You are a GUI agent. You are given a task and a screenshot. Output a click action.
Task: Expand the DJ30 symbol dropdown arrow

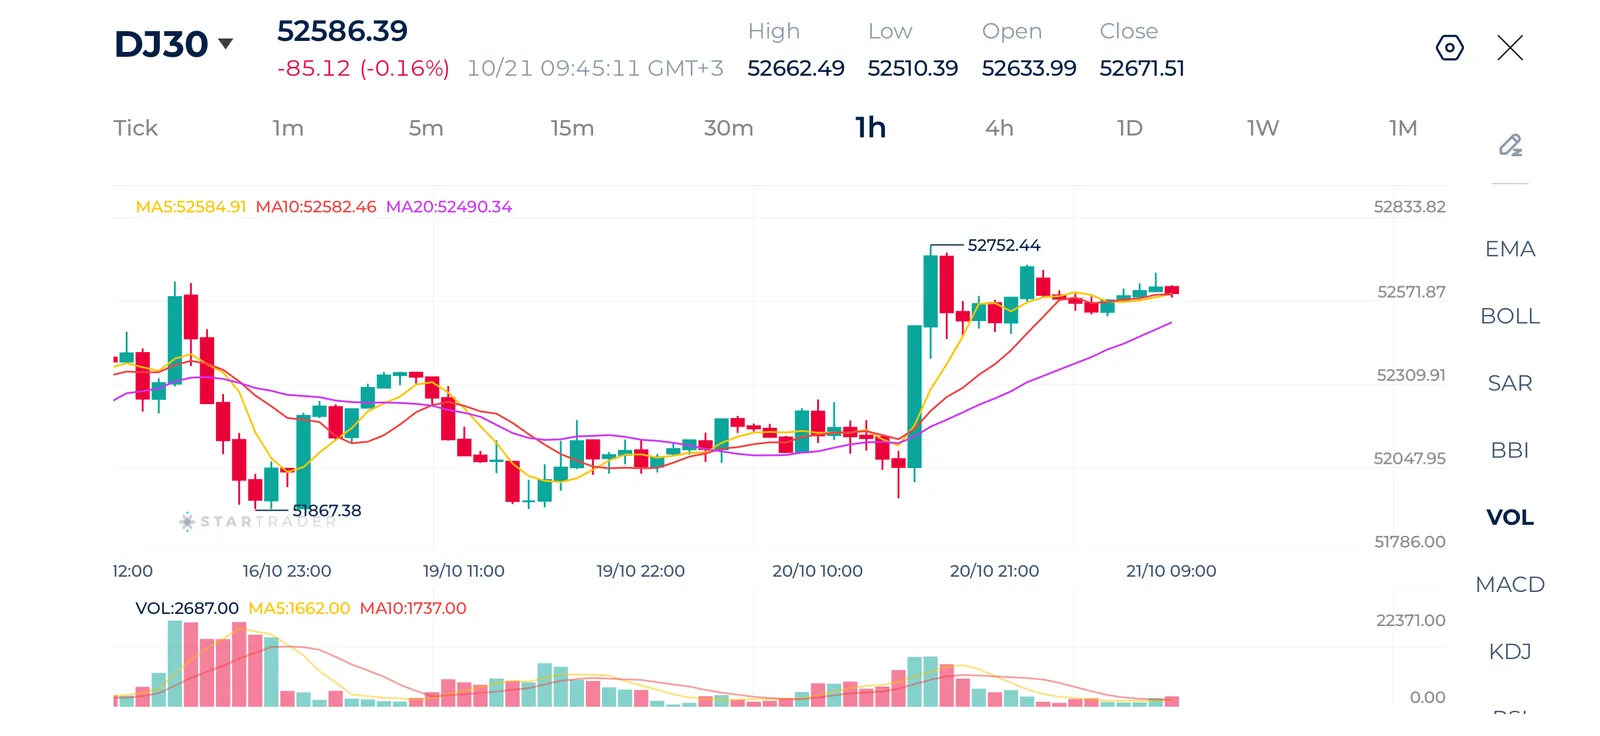click(x=225, y=43)
